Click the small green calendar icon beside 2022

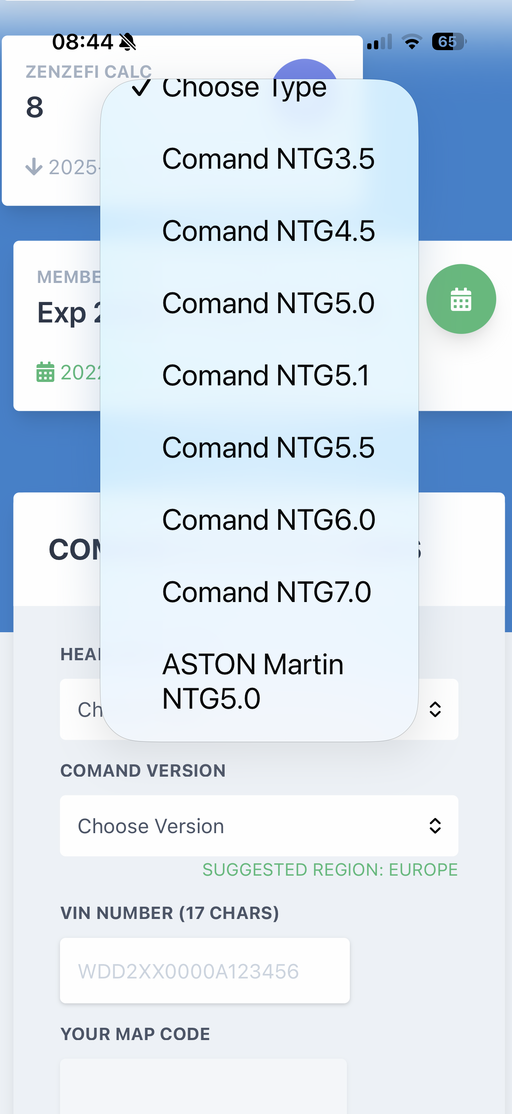coord(45,372)
